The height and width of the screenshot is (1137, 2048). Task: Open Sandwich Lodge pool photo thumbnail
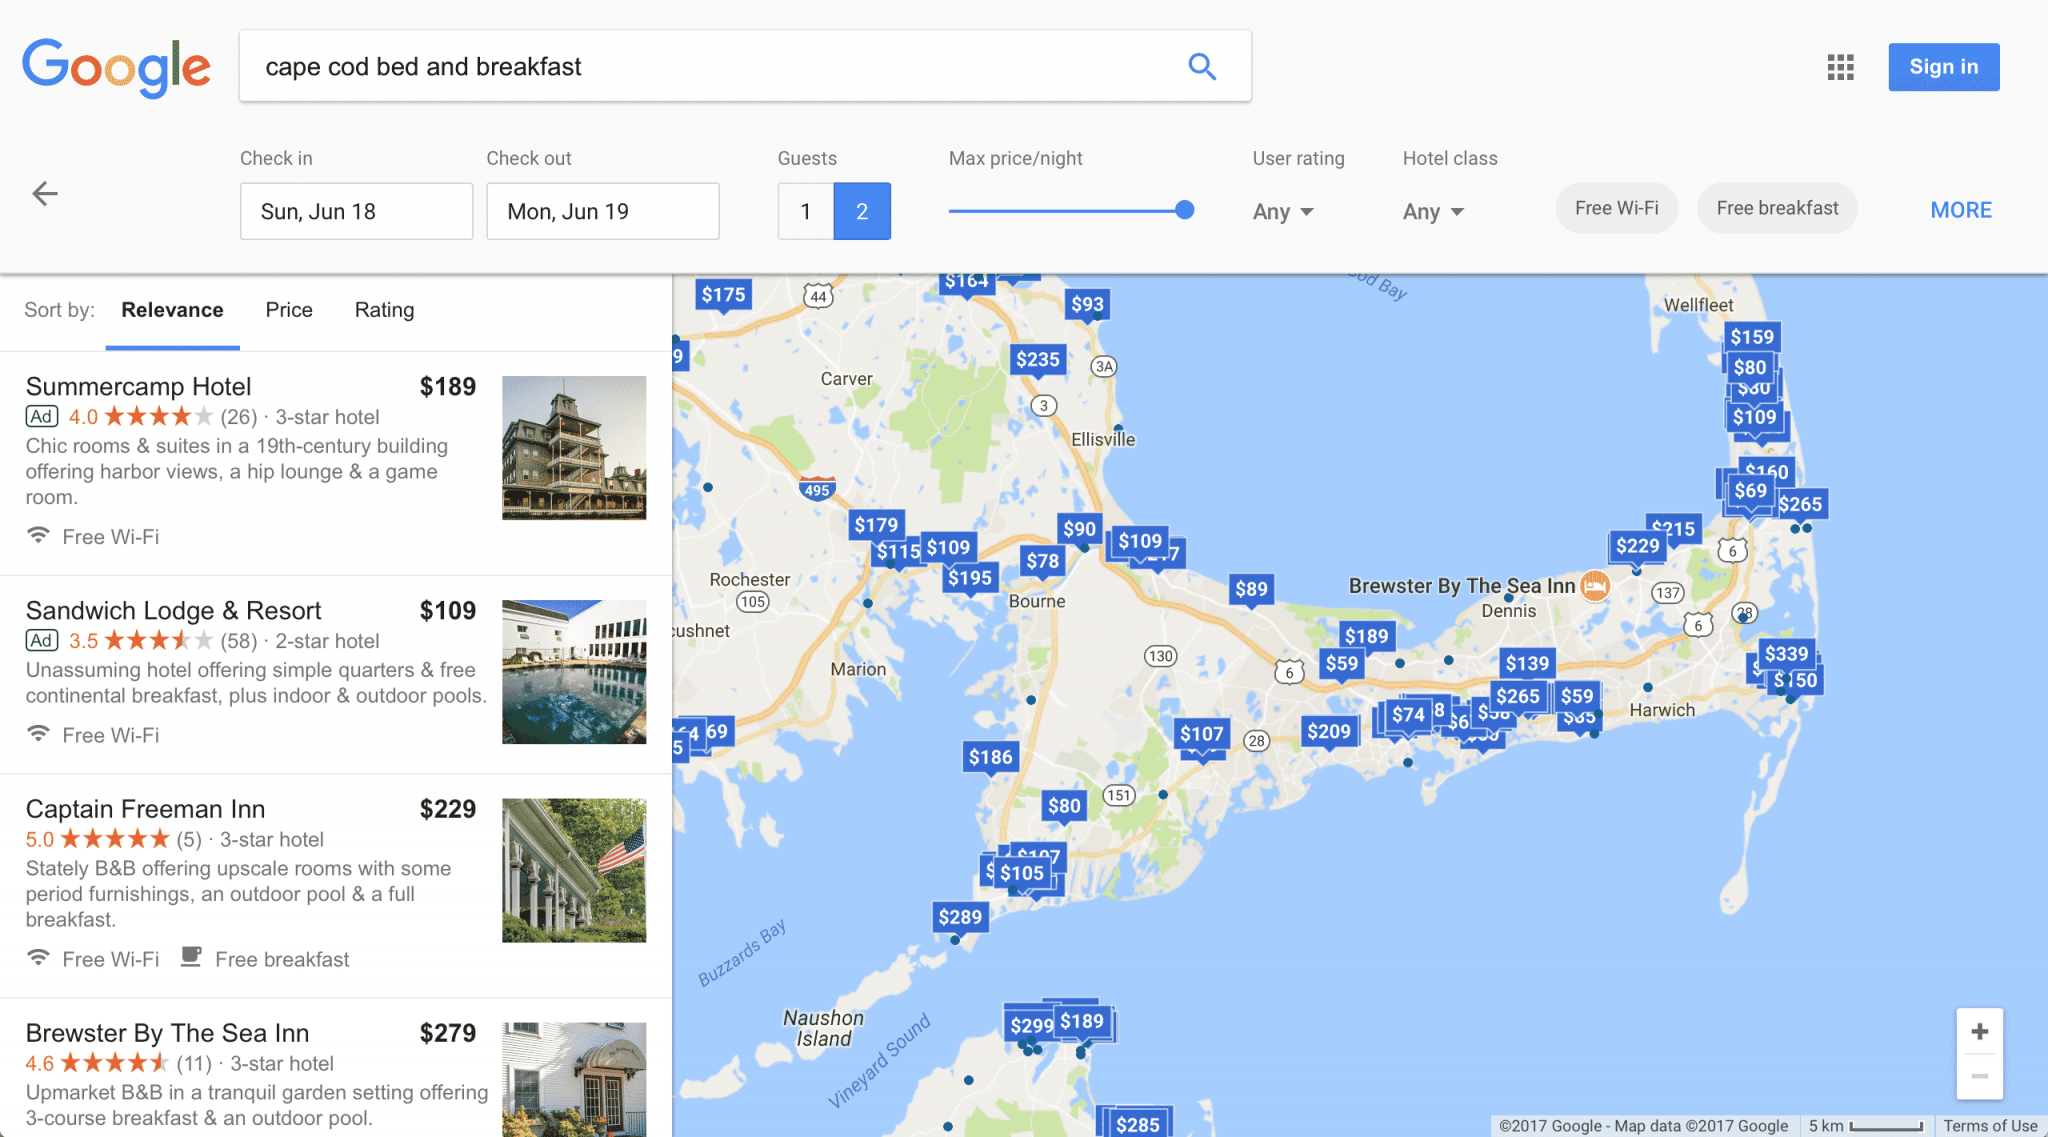point(574,671)
